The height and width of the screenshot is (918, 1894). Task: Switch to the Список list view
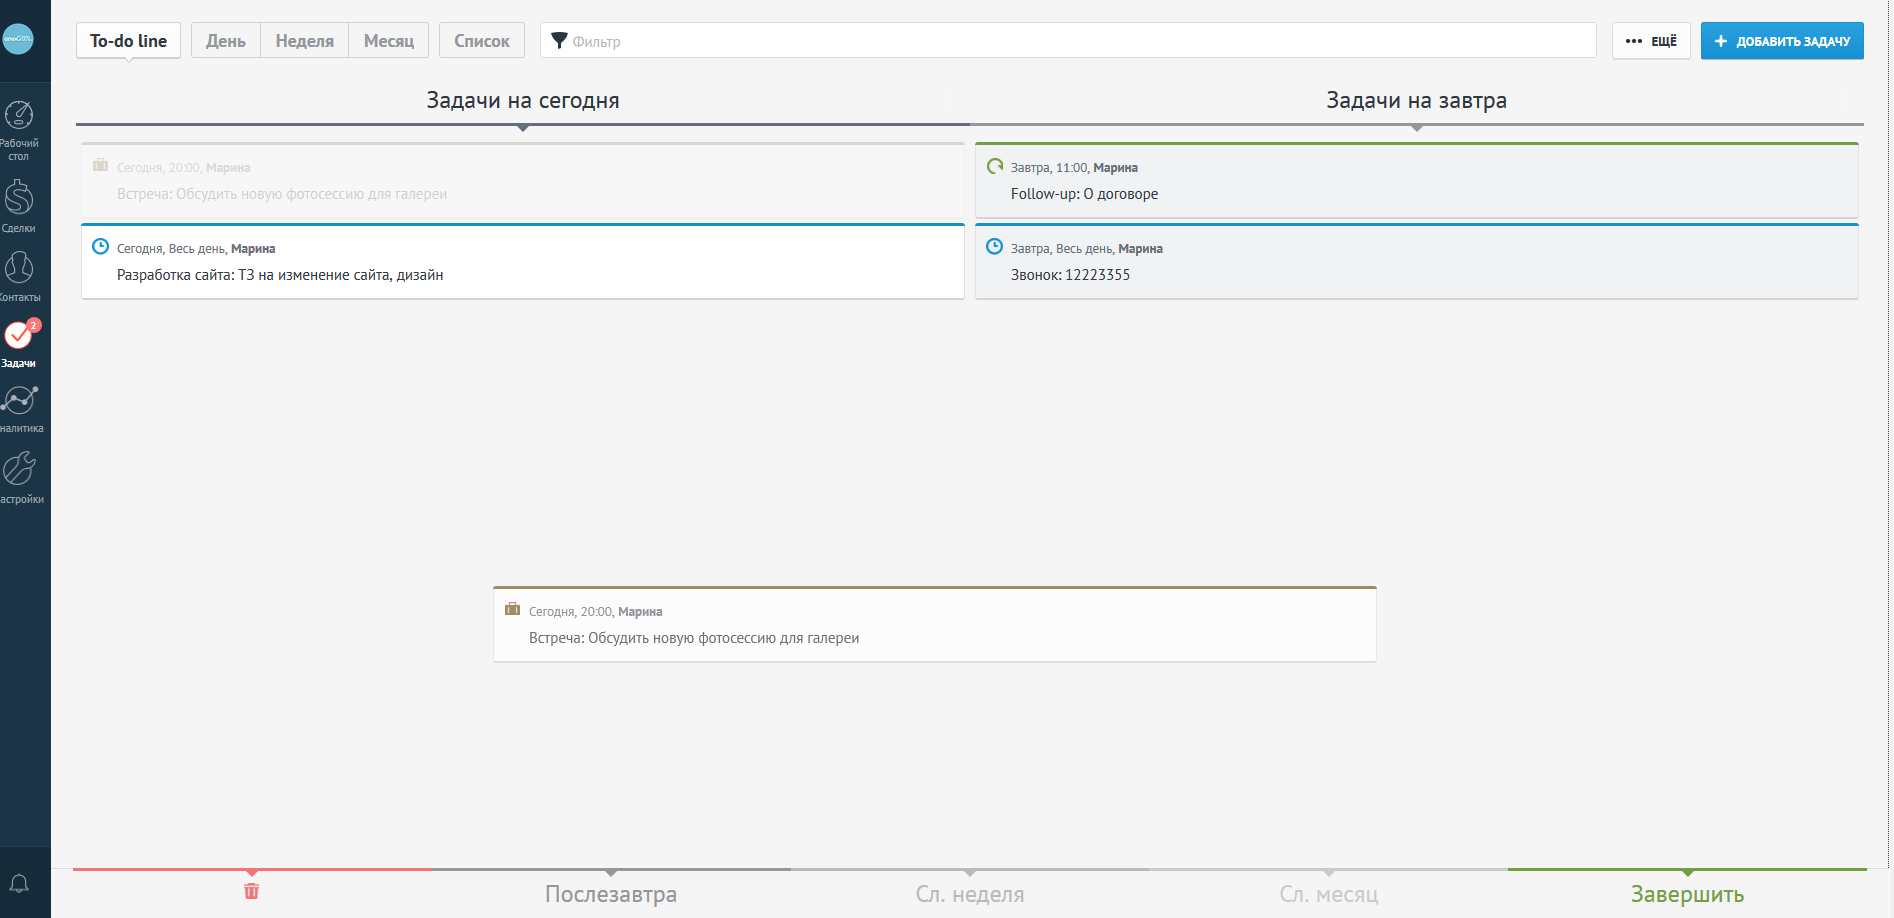pos(482,41)
